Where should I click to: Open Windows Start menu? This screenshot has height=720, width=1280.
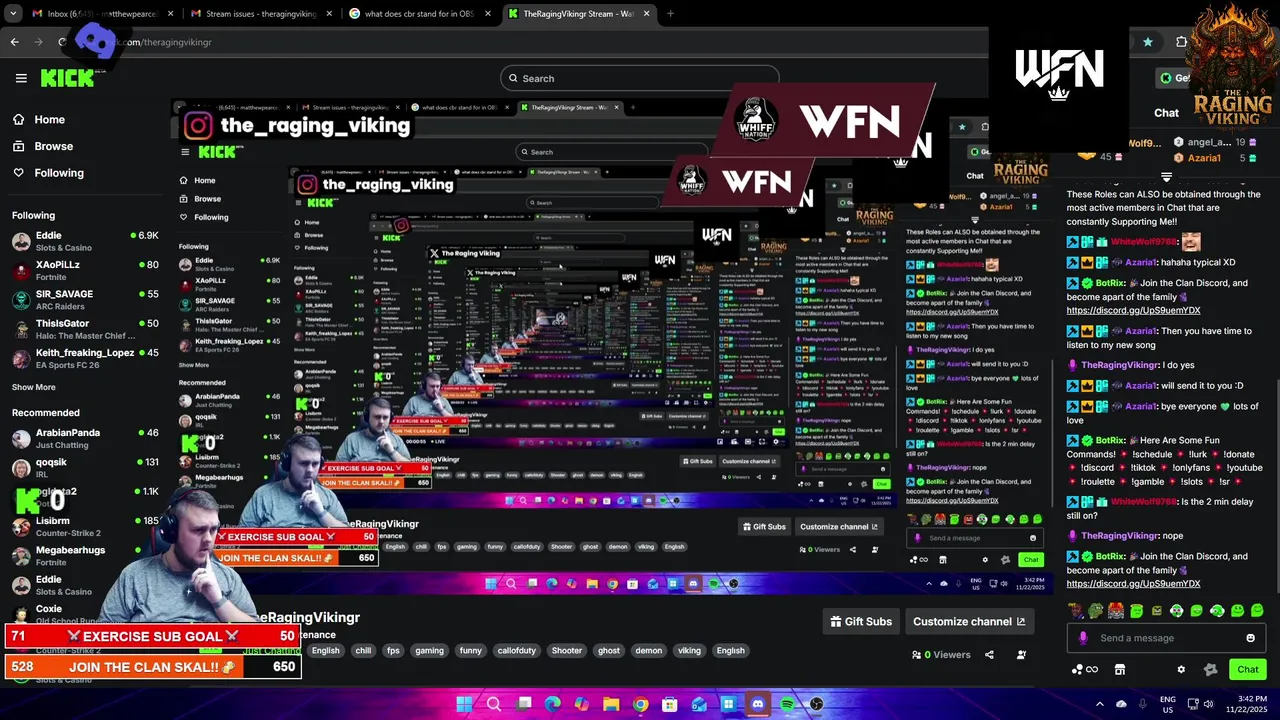point(464,704)
